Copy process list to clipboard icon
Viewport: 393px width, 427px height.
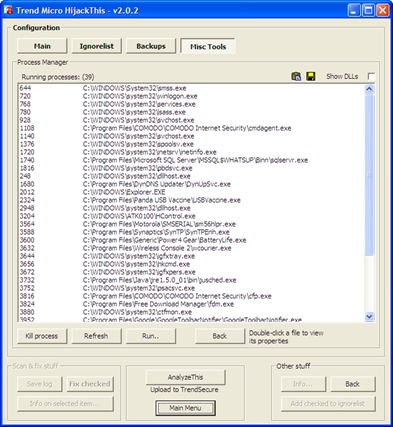(296, 76)
